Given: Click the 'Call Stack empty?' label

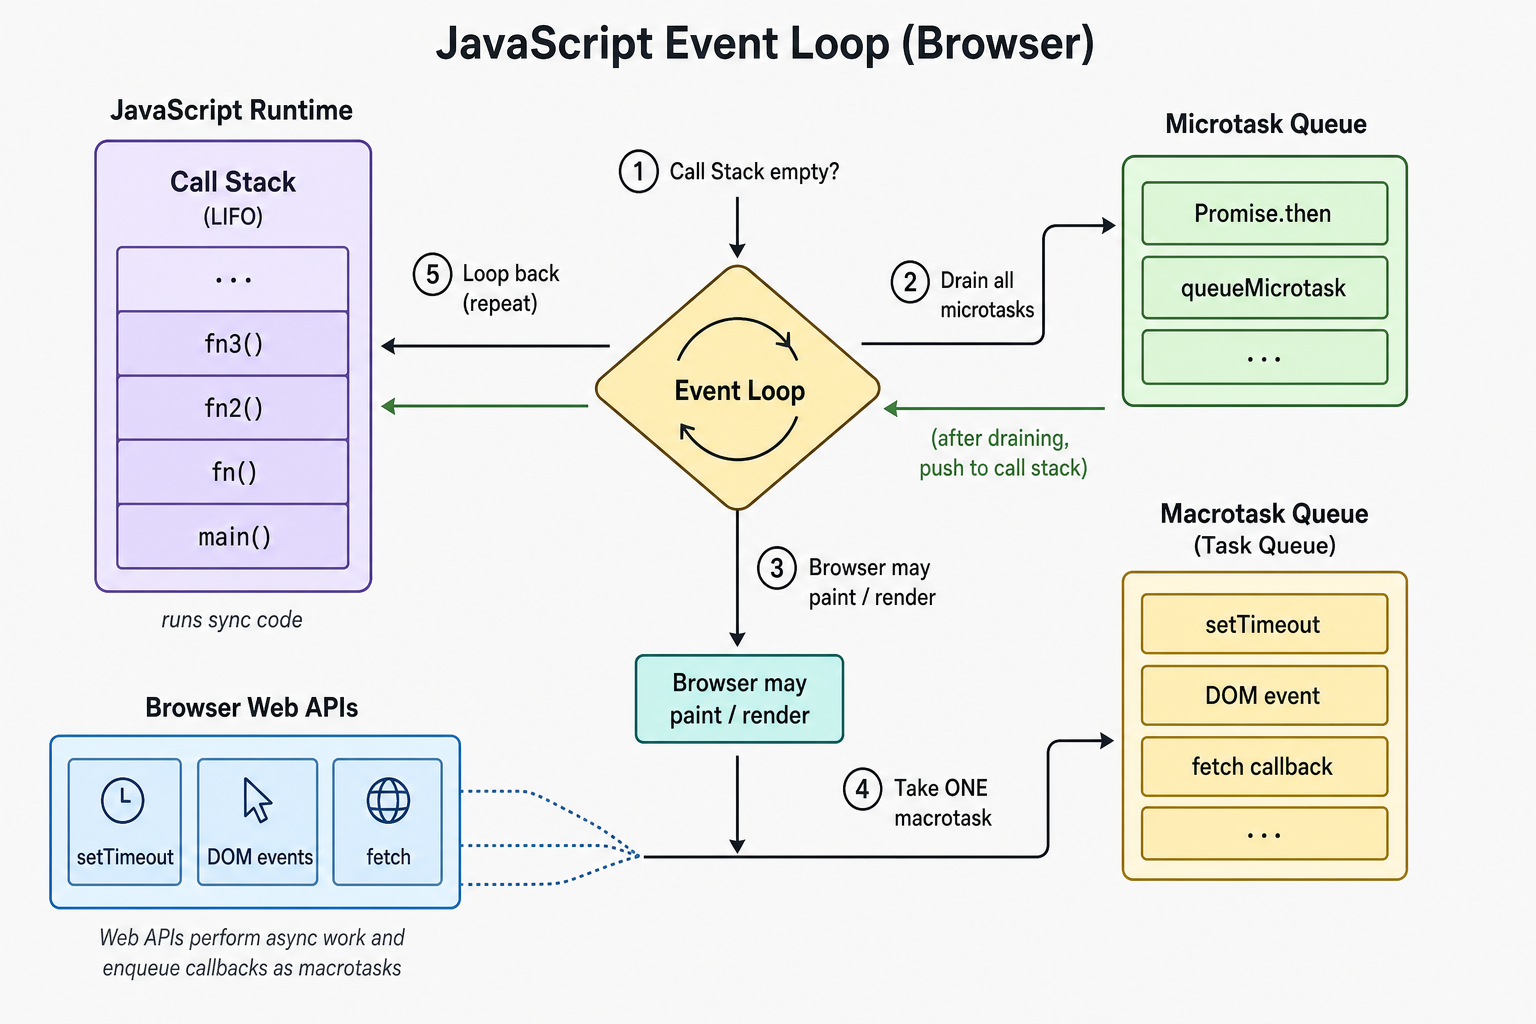Looking at the screenshot, I should (x=754, y=172).
